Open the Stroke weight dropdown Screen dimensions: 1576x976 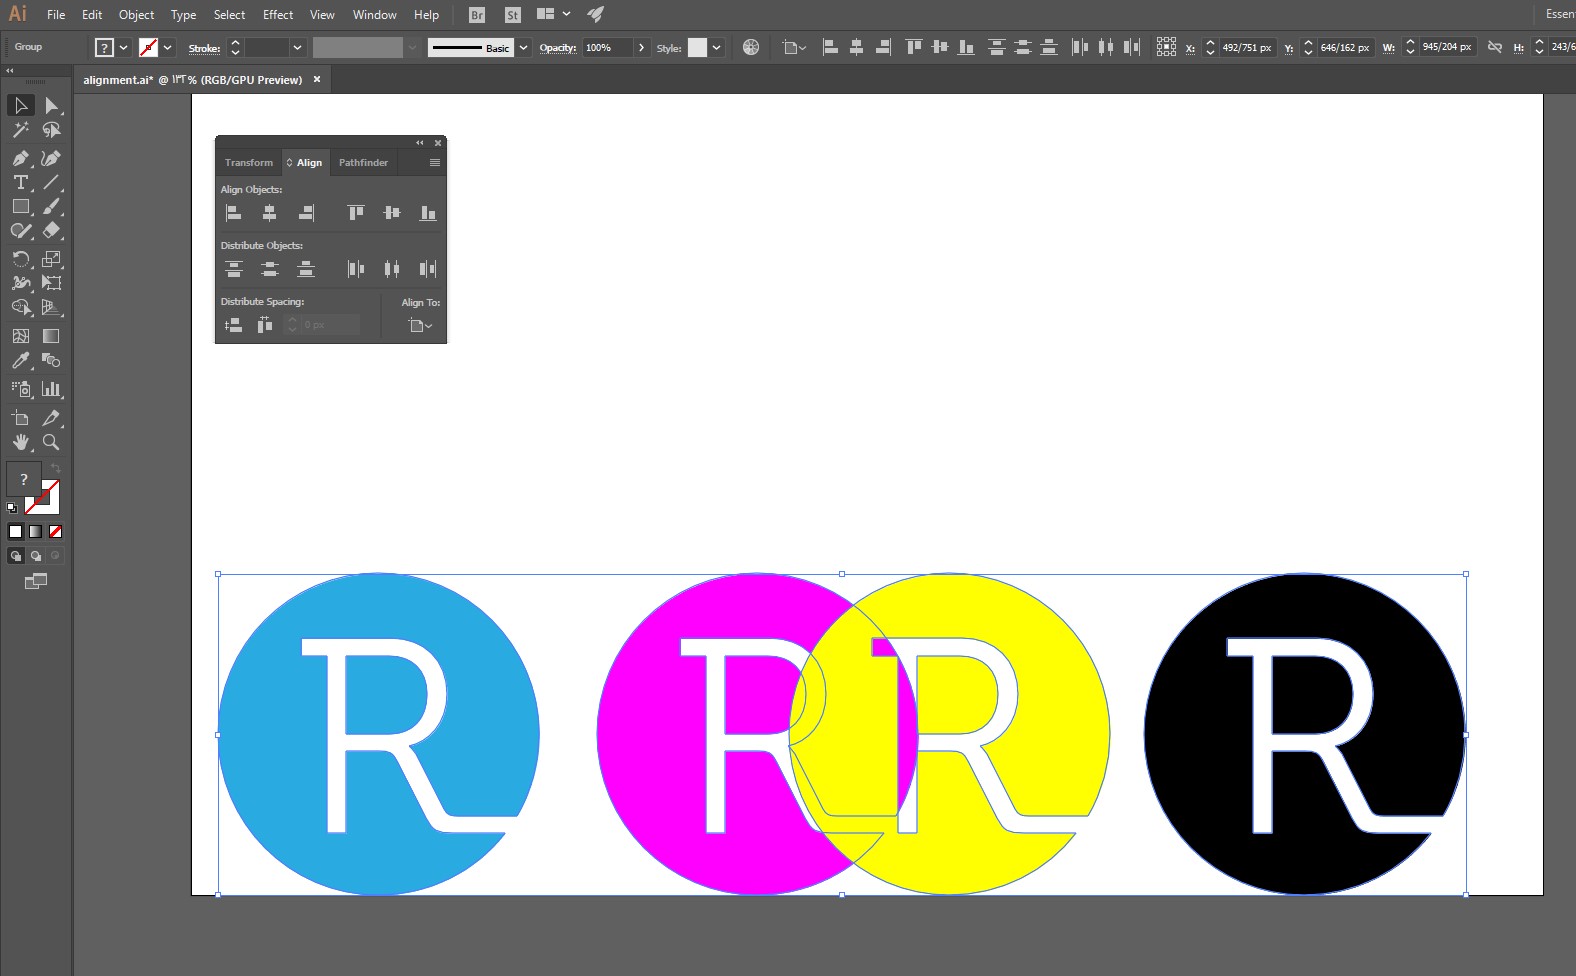click(x=297, y=48)
